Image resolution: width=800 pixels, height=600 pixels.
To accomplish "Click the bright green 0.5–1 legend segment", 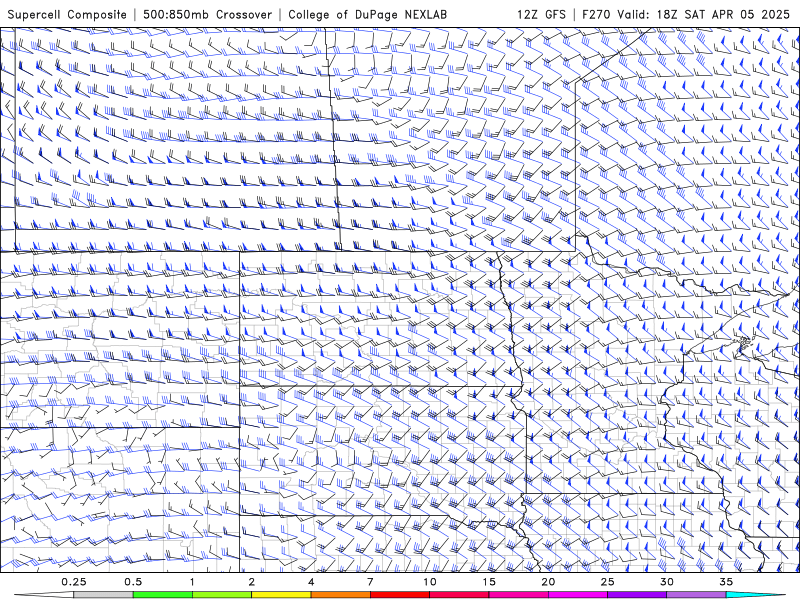I will [x=163, y=595].
